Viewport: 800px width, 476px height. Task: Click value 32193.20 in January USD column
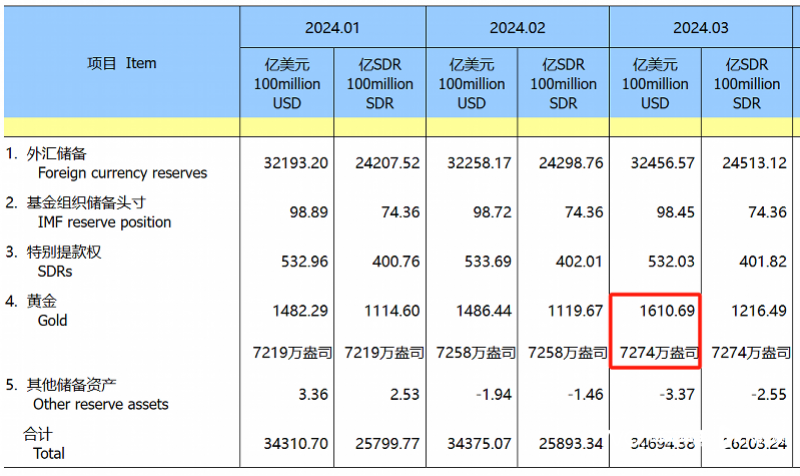pos(295,163)
